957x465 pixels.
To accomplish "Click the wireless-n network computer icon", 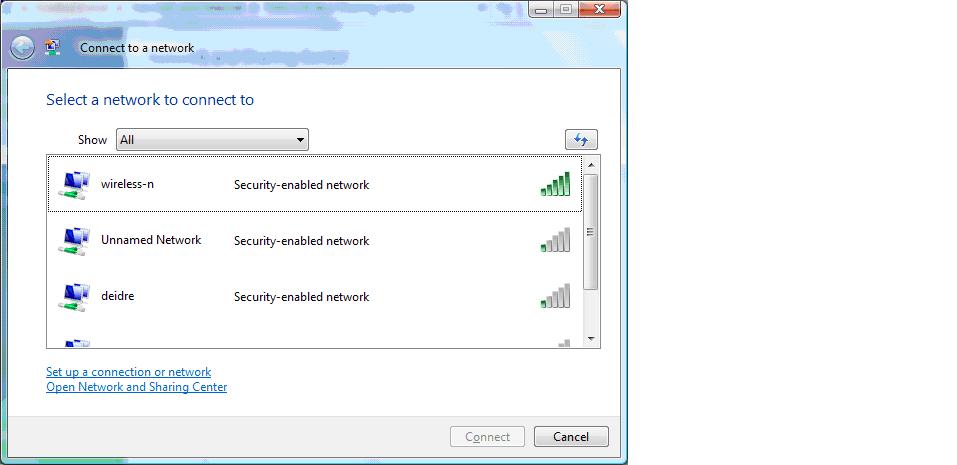I will [74, 185].
